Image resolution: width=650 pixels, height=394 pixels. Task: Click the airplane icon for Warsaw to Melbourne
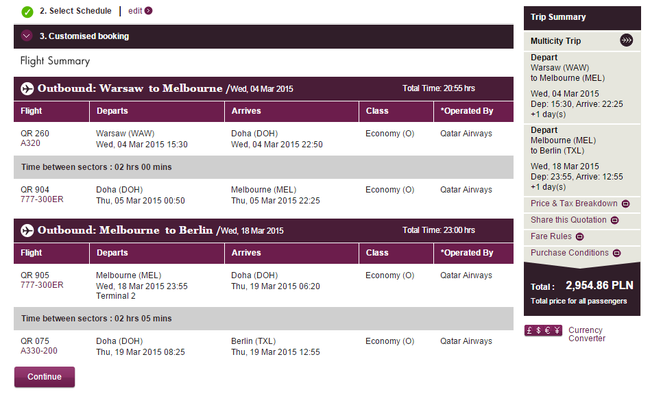(27, 88)
